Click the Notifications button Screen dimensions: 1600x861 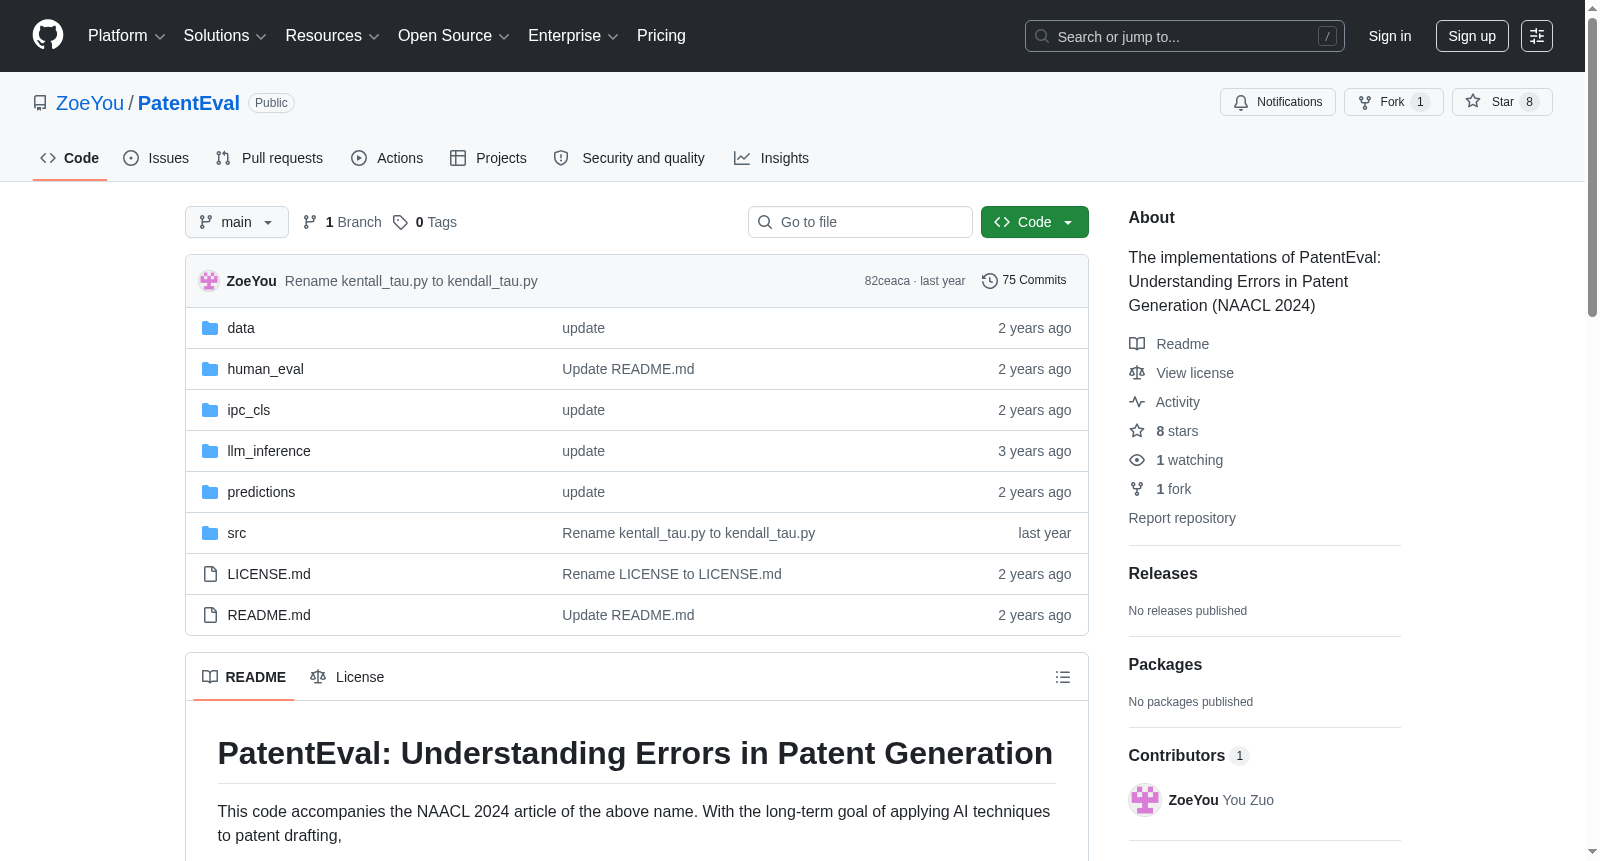tap(1278, 102)
